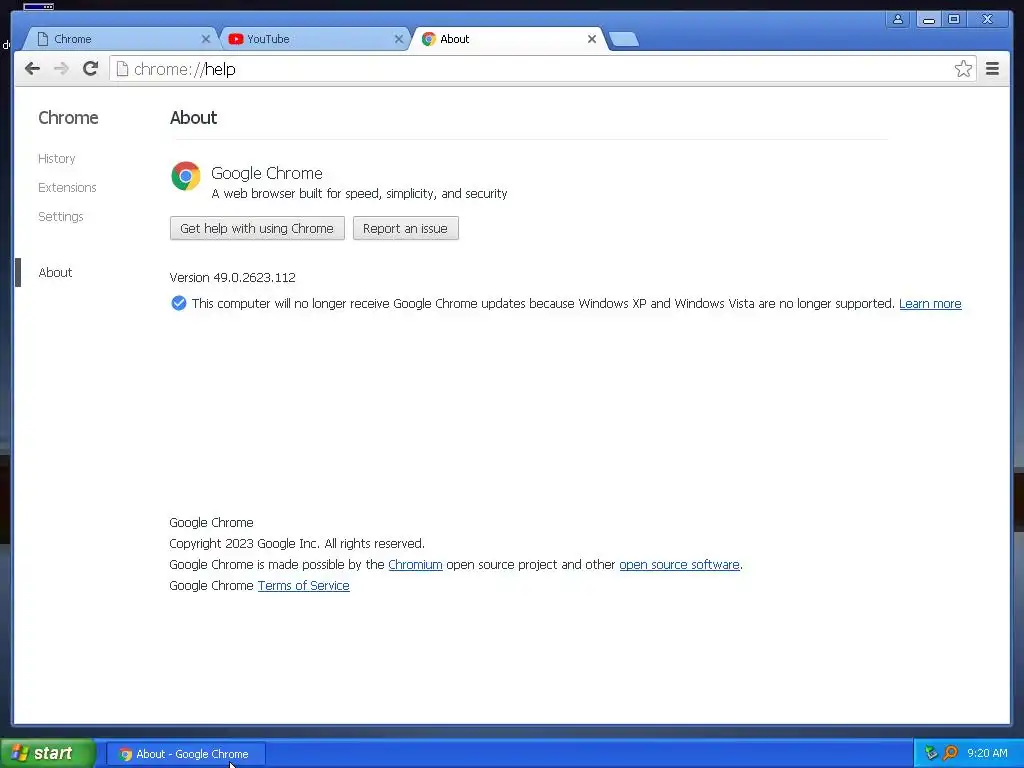Restore down the Chrome window
Image resolution: width=1024 pixels, height=768 pixels.
(x=954, y=19)
